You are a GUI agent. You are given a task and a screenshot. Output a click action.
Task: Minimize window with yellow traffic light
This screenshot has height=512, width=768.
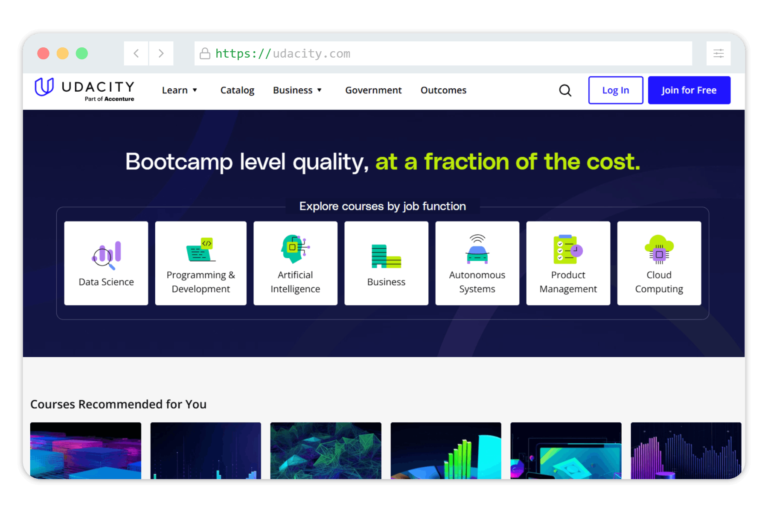pyautogui.click(x=63, y=53)
